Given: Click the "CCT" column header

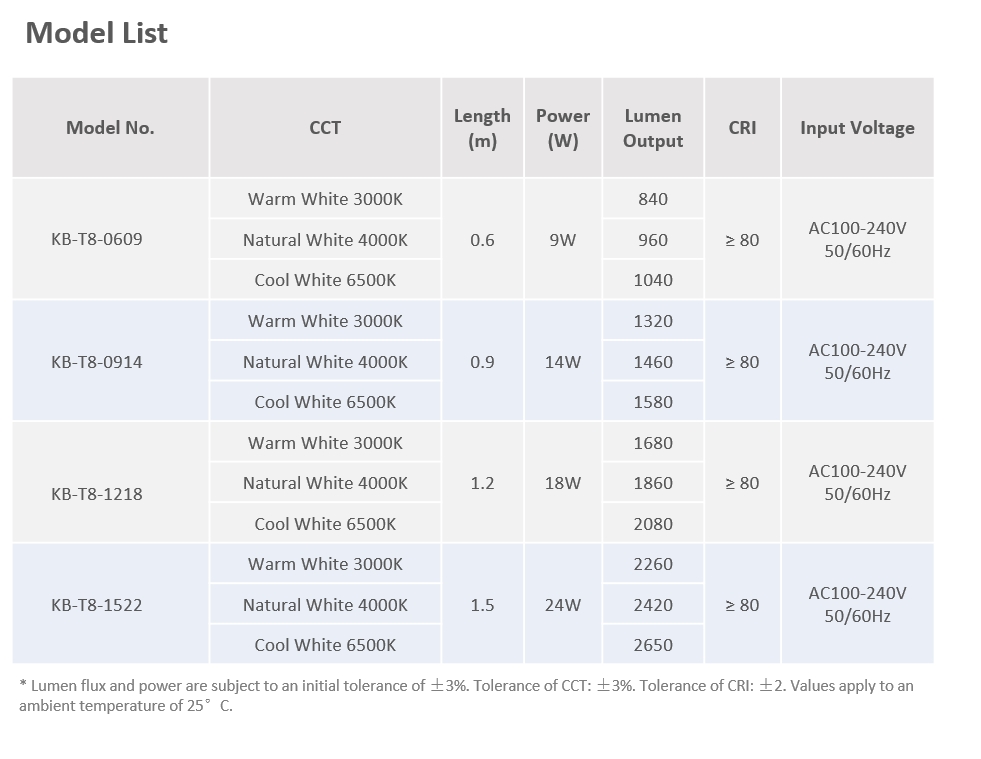Looking at the screenshot, I should (x=325, y=128).
